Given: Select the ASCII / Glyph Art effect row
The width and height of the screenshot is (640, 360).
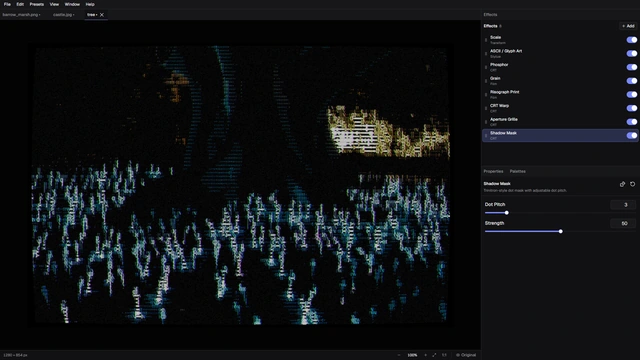Looking at the screenshot, I should [x=560, y=53].
